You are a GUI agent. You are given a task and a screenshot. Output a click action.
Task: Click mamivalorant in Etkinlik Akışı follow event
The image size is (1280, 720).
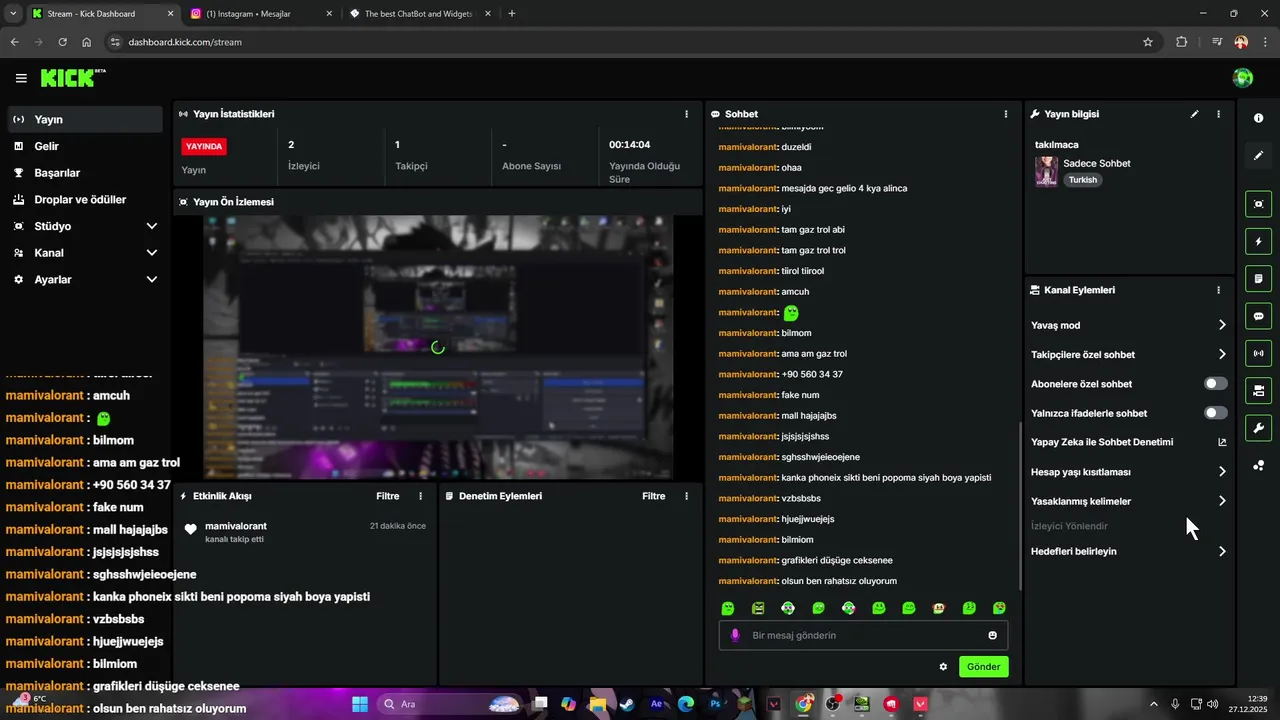[x=236, y=526]
